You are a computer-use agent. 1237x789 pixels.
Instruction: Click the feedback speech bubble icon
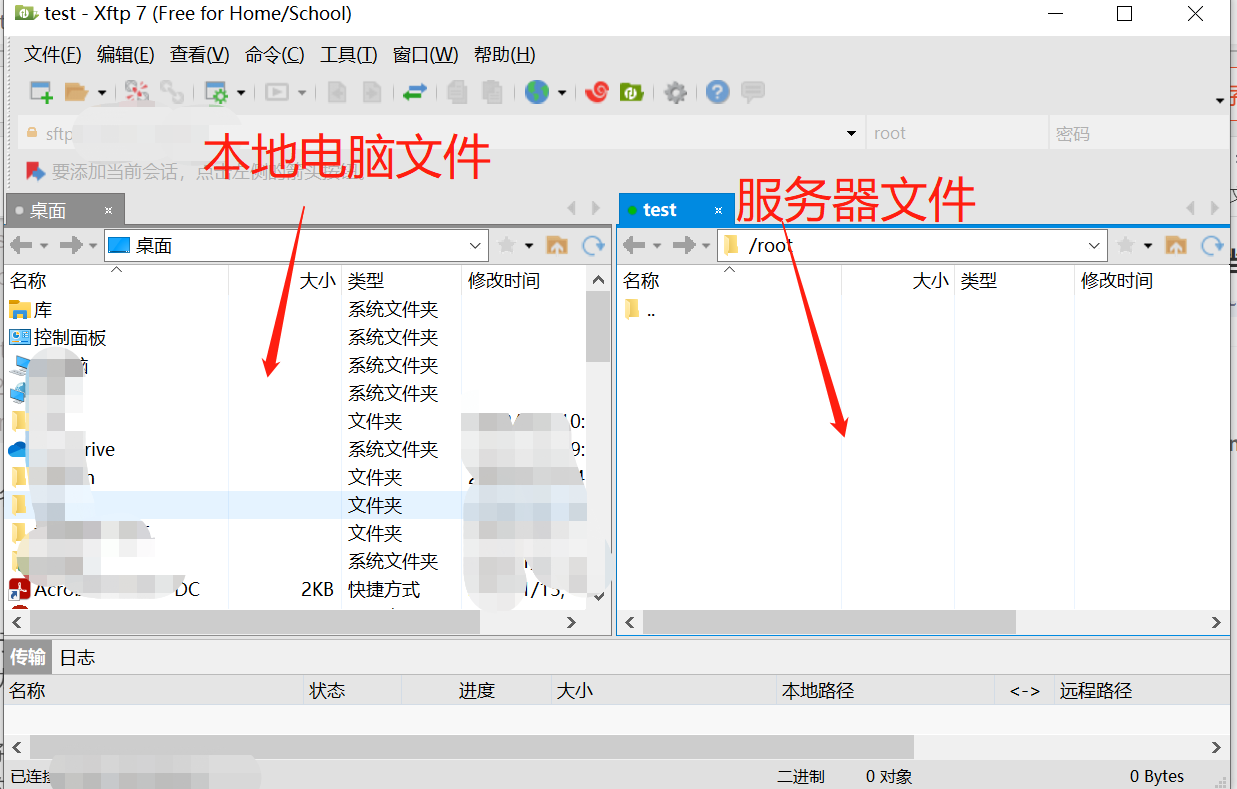click(752, 92)
